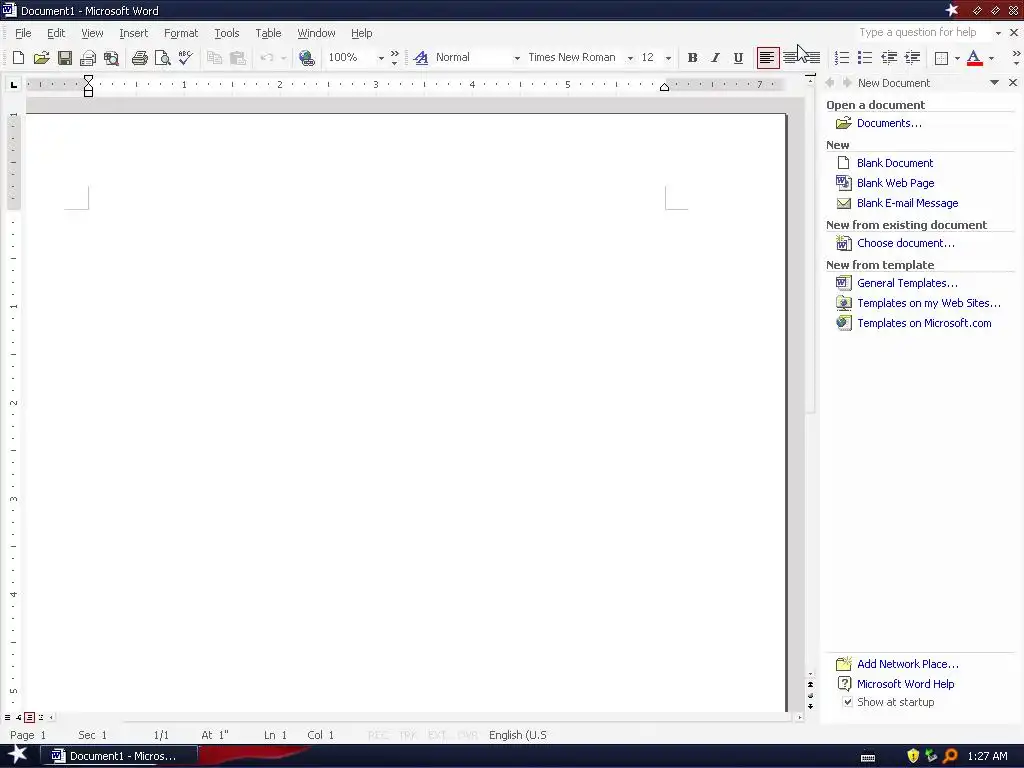Apply Outside Border button
The image size is (1024, 768).
click(941, 57)
